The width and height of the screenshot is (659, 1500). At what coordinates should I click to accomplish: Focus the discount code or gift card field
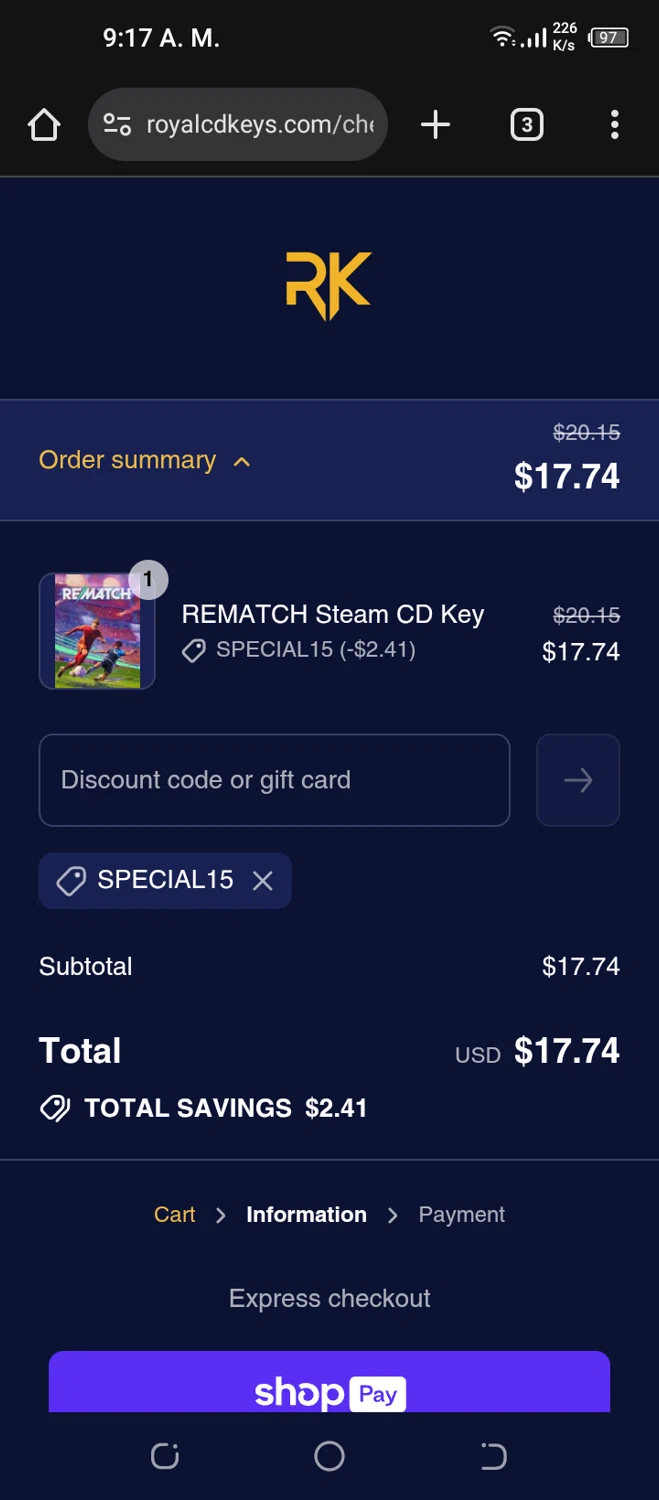(x=274, y=780)
